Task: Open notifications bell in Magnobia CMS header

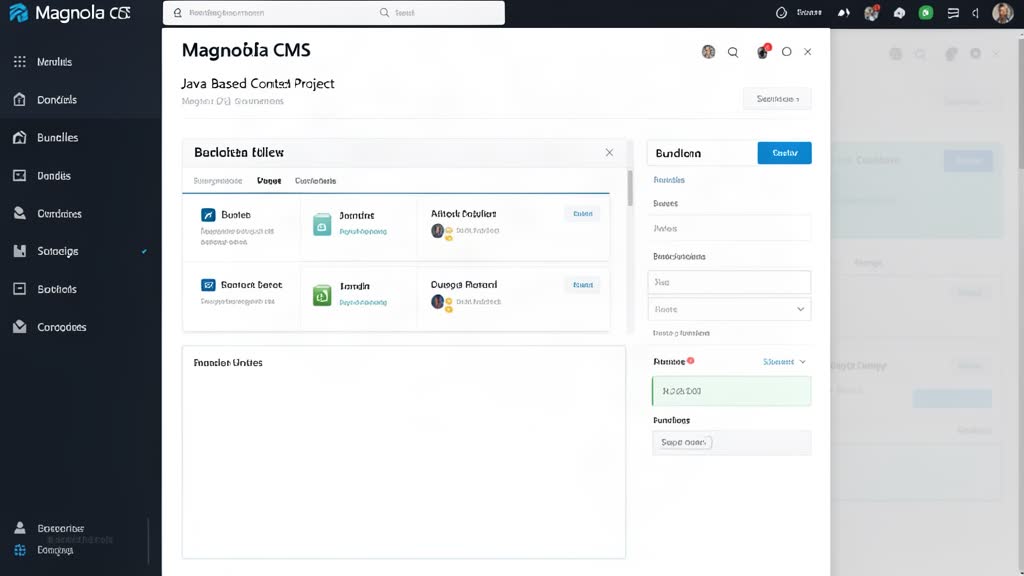Action: pos(762,52)
